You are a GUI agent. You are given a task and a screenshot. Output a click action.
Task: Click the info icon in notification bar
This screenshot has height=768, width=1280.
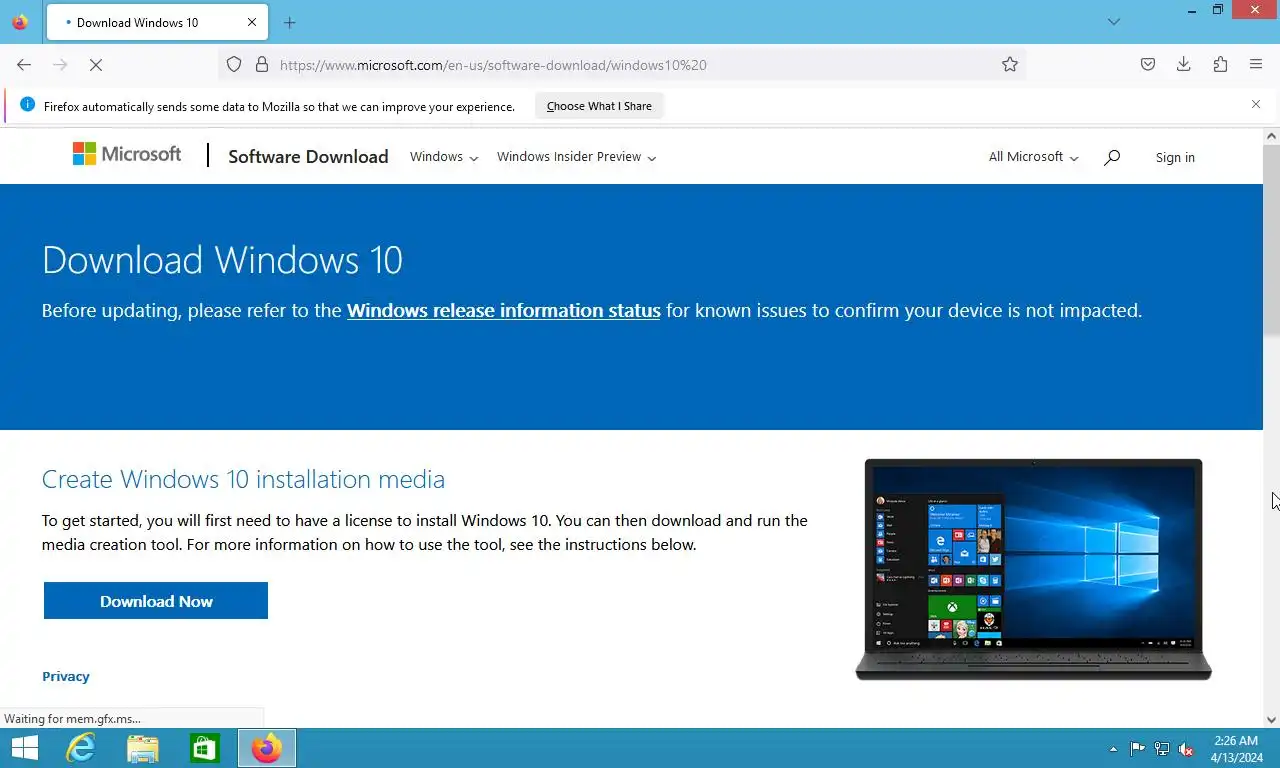tap(27, 105)
